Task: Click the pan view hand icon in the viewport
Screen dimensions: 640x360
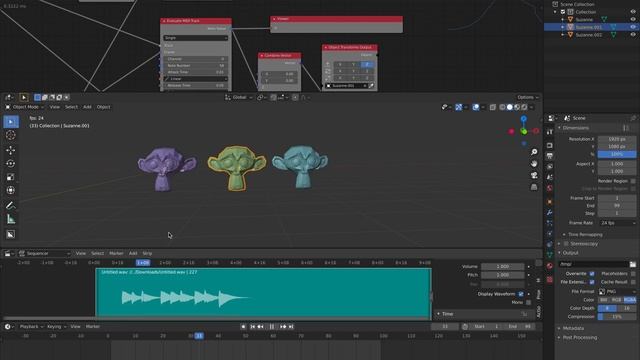Action: tap(534, 164)
